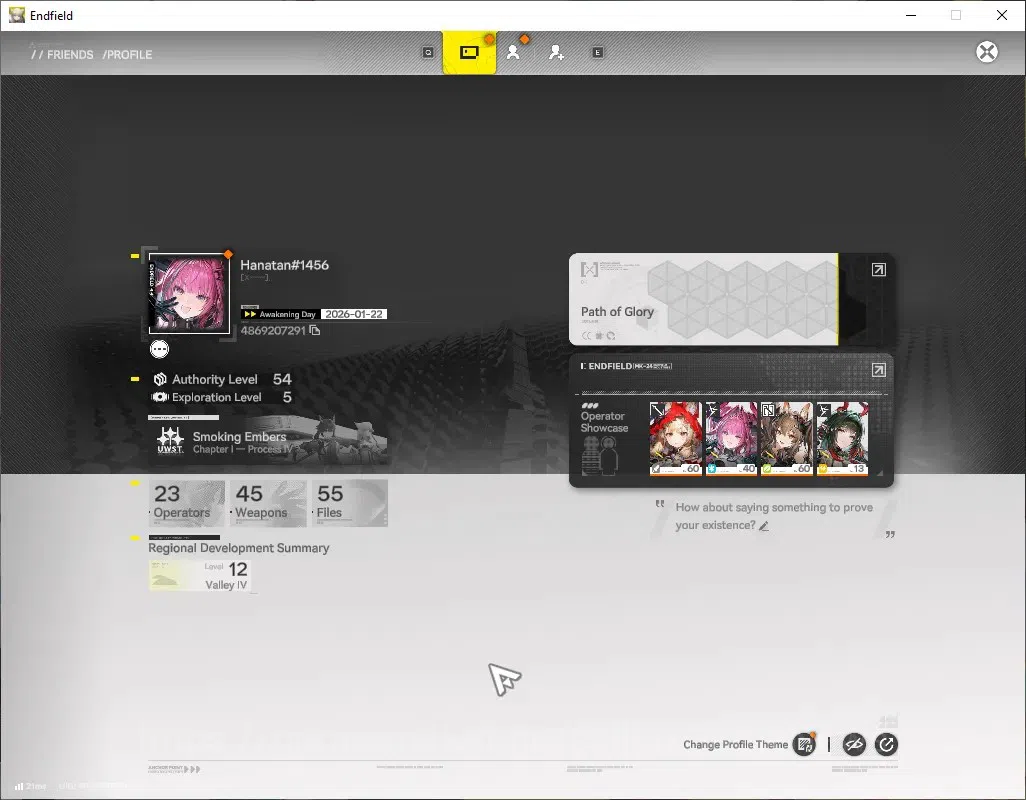Click the Exploration Level 5 entry

[x=222, y=397]
